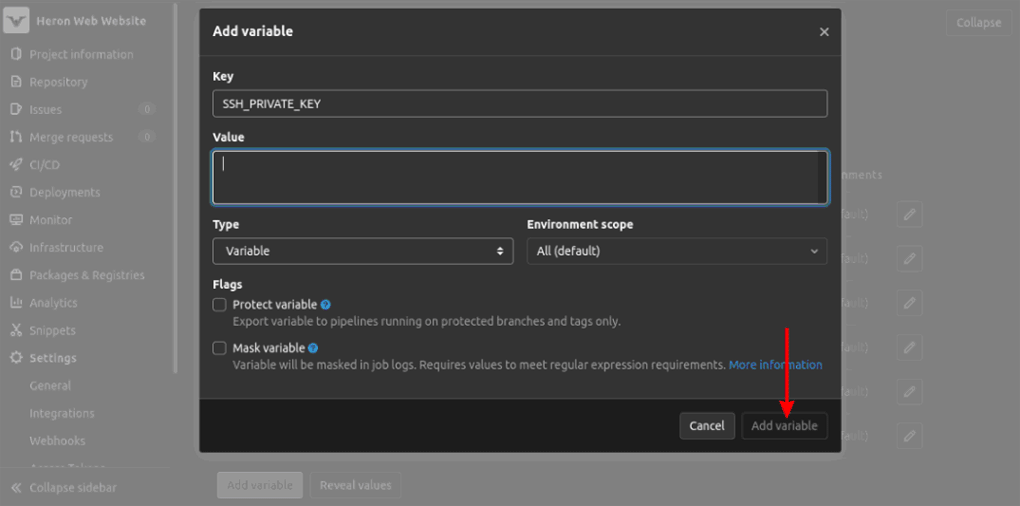Click the dialog's Add variable button
This screenshot has height=506, width=1020.
coord(785,426)
